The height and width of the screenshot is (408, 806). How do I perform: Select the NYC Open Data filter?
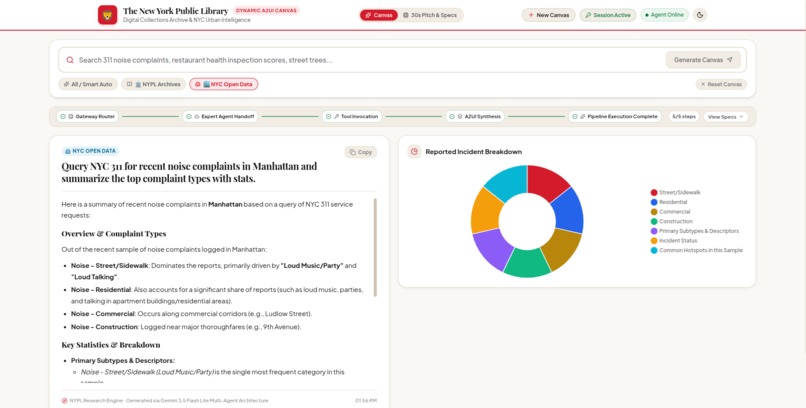coord(224,84)
